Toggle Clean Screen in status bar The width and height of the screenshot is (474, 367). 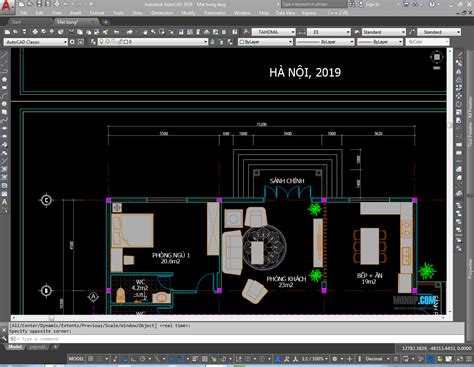460,359
